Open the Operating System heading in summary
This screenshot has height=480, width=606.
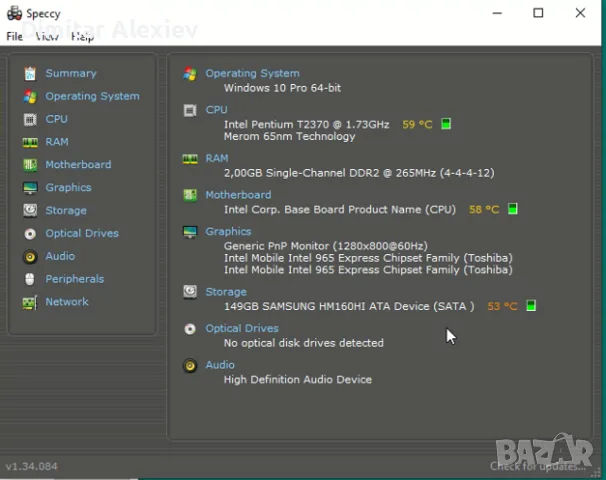(252, 73)
